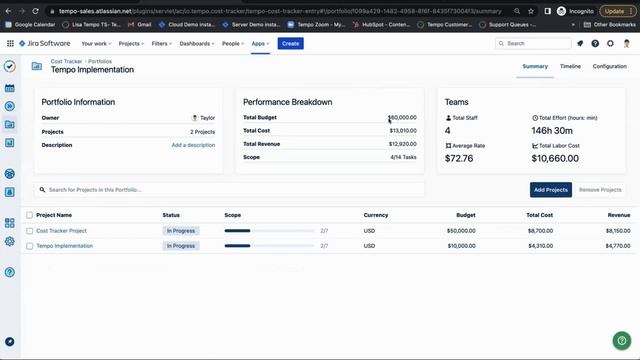The width and height of the screenshot is (640, 360).
Task: Open the green floating help button
Action: 622,340
